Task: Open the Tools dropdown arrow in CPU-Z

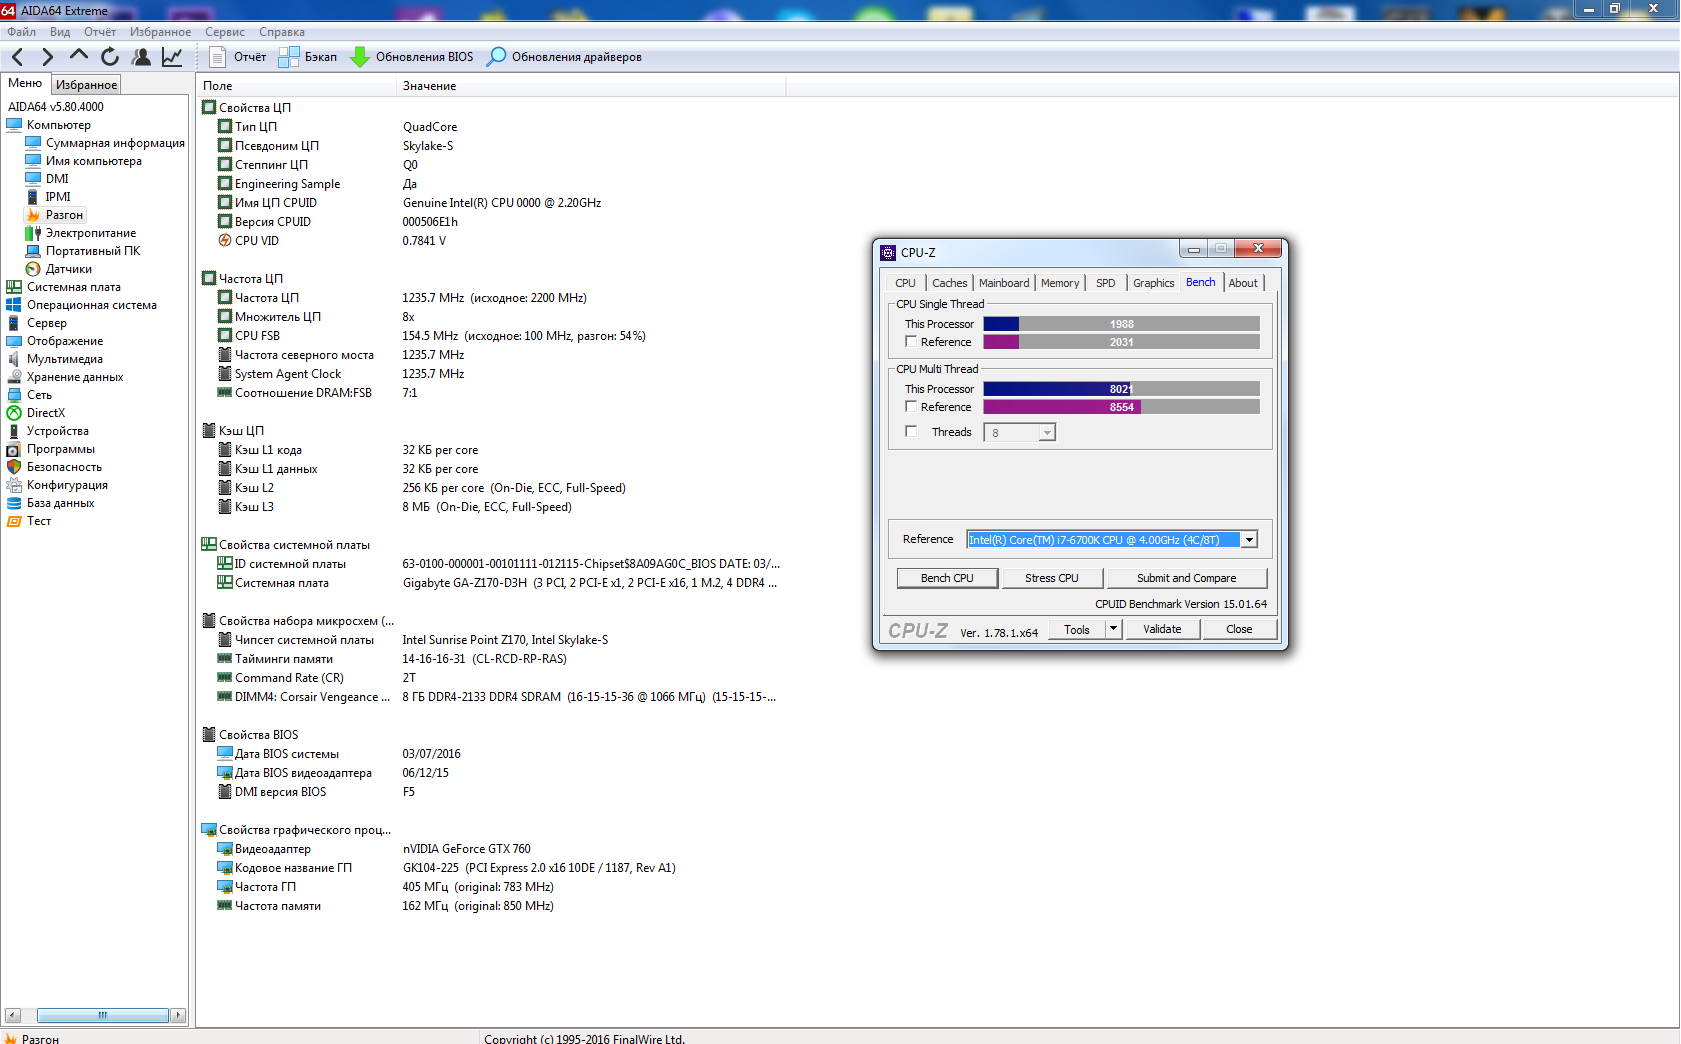Action: click(x=1113, y=629)
